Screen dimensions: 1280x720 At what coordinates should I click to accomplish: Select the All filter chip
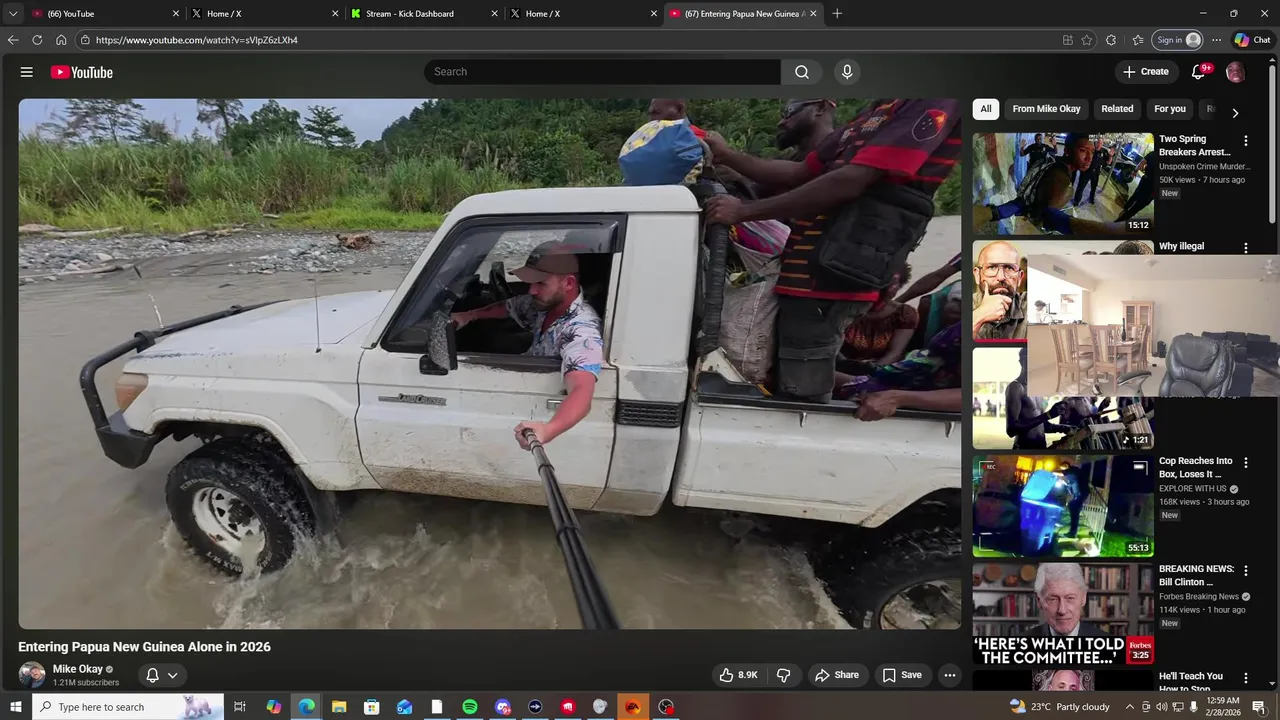tap(986, 109)
